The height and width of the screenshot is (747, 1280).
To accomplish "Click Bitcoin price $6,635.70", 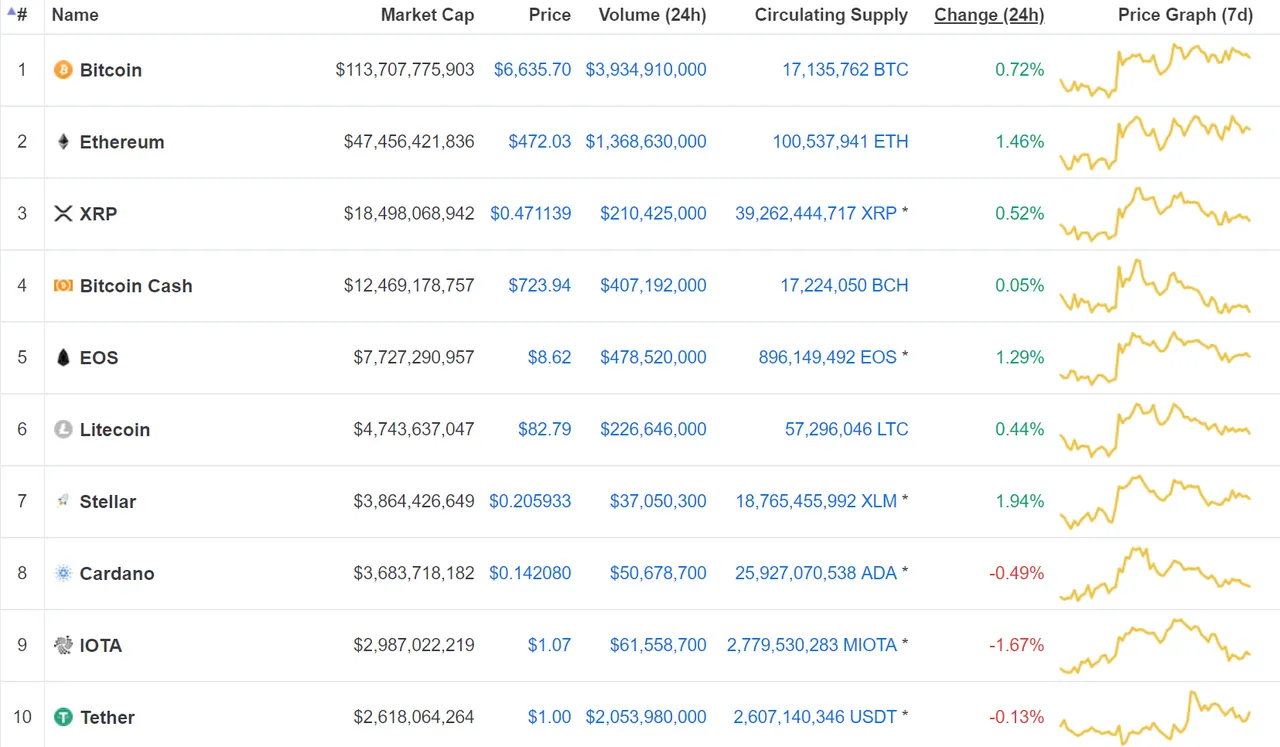I will 533,70.
